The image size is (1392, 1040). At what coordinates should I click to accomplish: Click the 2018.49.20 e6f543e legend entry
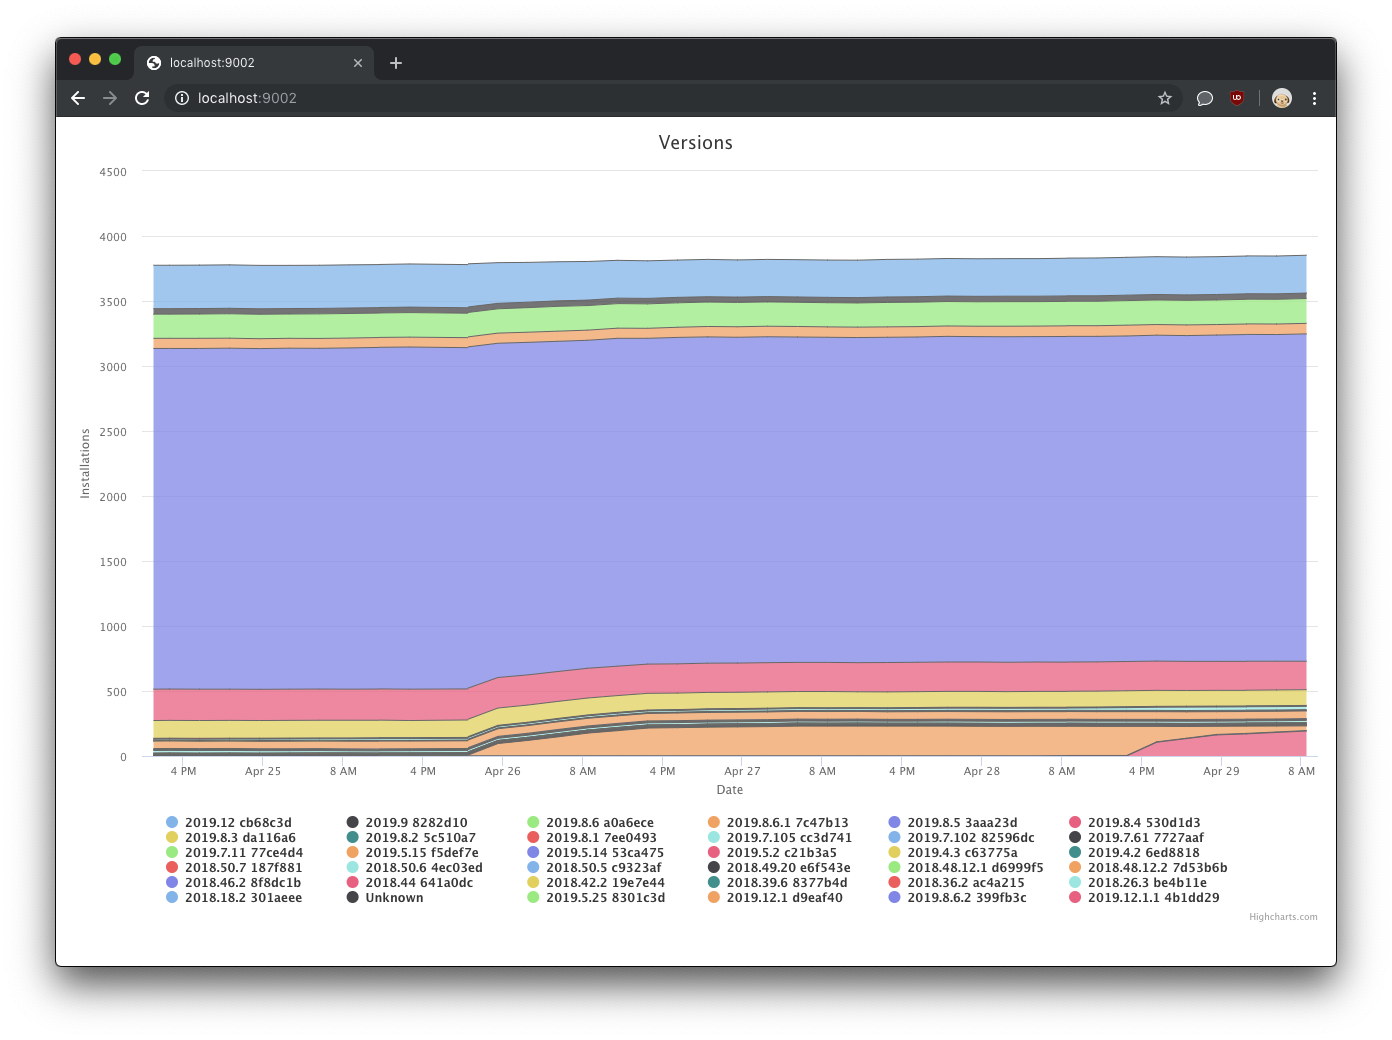pyautogui.click(x=780, y=868)
